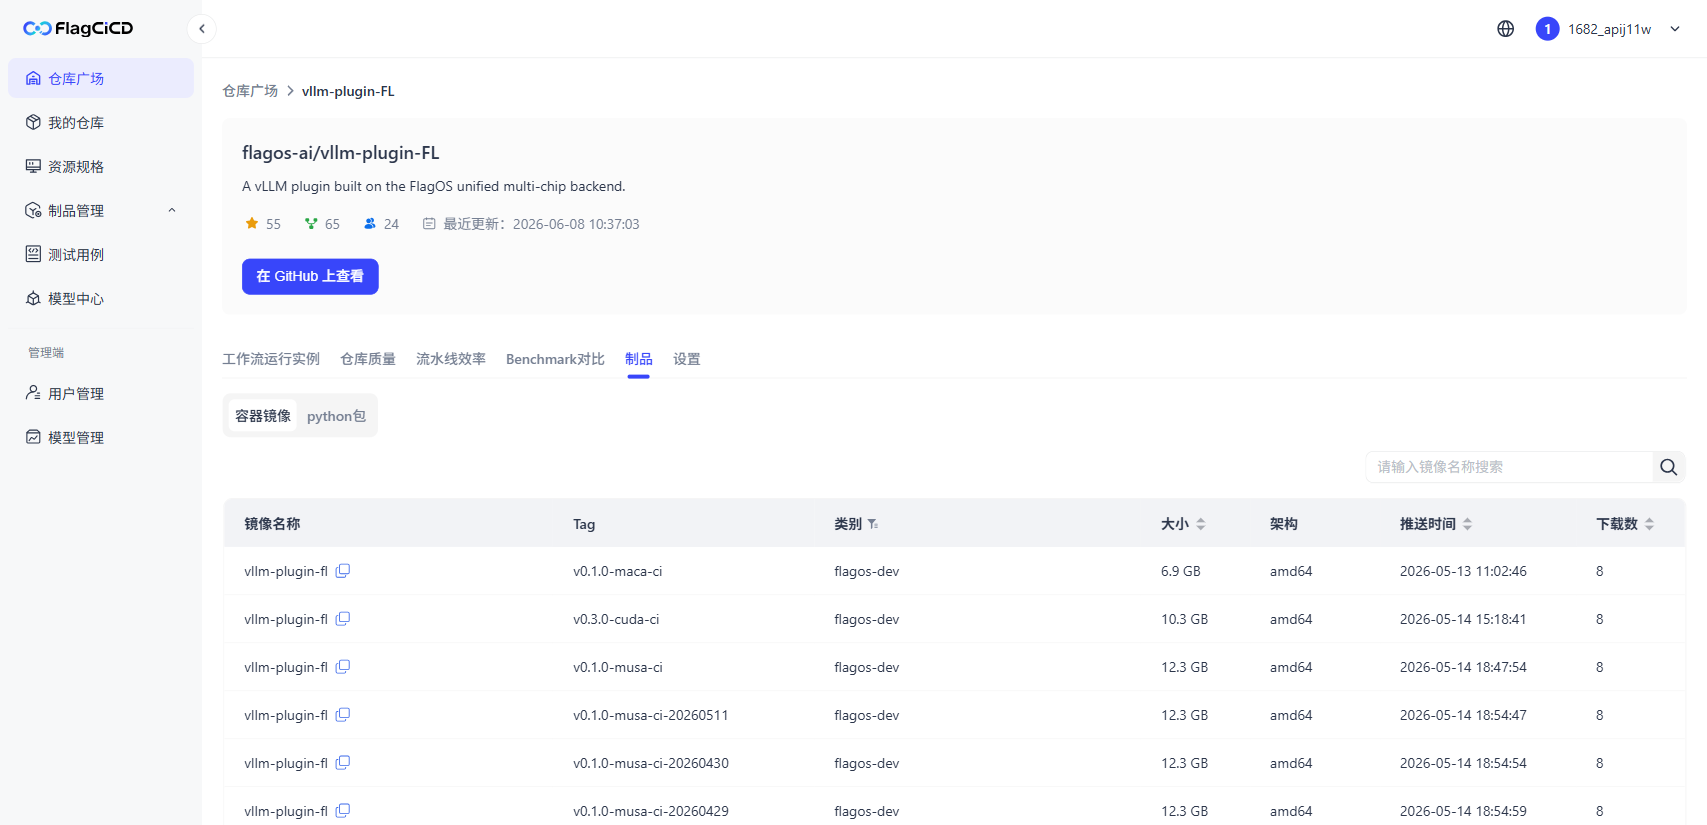Click the user avatar badge

point(1547,29)
